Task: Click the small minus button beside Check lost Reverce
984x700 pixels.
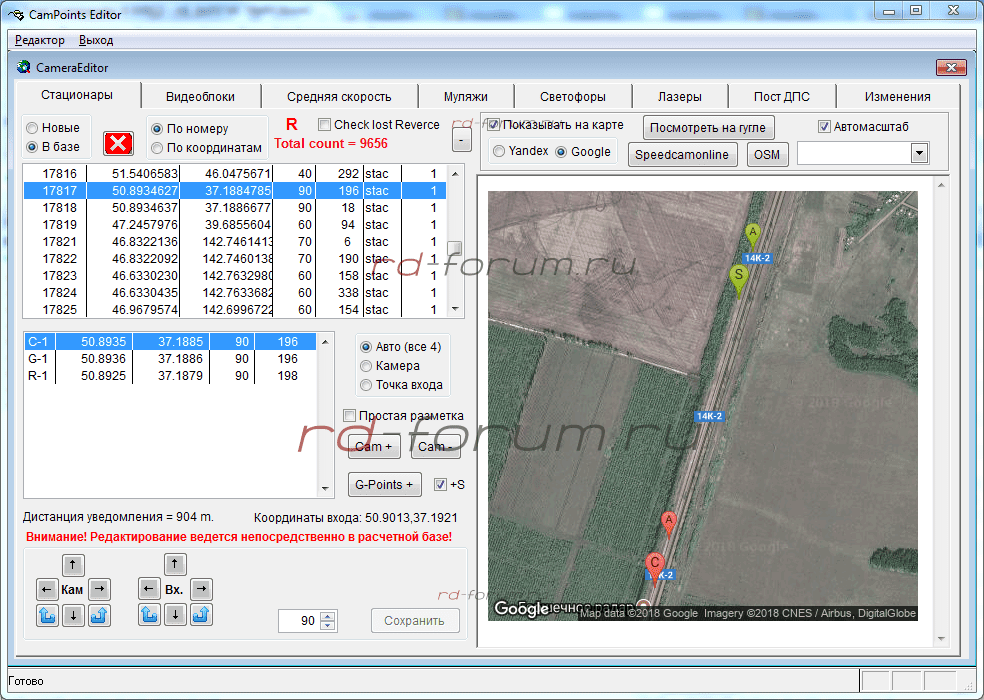Action: coord(461,139)
